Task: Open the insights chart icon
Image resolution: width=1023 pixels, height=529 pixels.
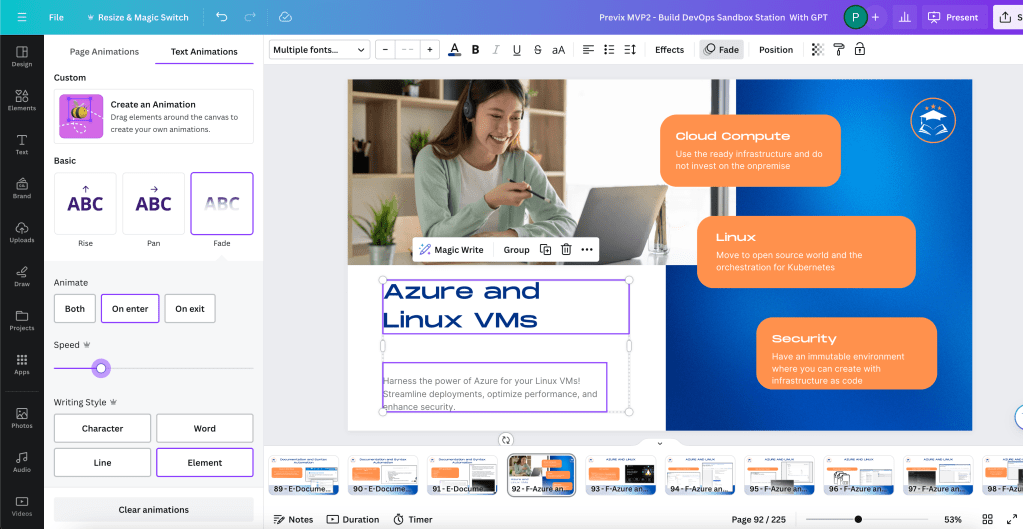Action: [x=904, y=17]
